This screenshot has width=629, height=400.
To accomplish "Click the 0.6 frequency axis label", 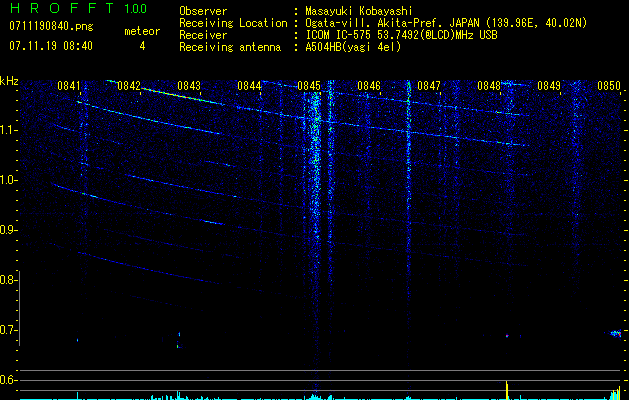I will pyautogui.click(x=8, y=380).
